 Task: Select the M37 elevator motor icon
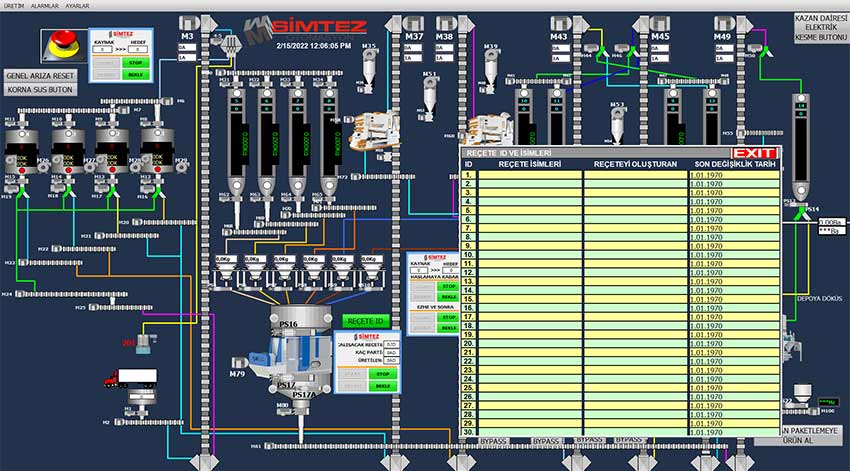(x=413, y=23)
